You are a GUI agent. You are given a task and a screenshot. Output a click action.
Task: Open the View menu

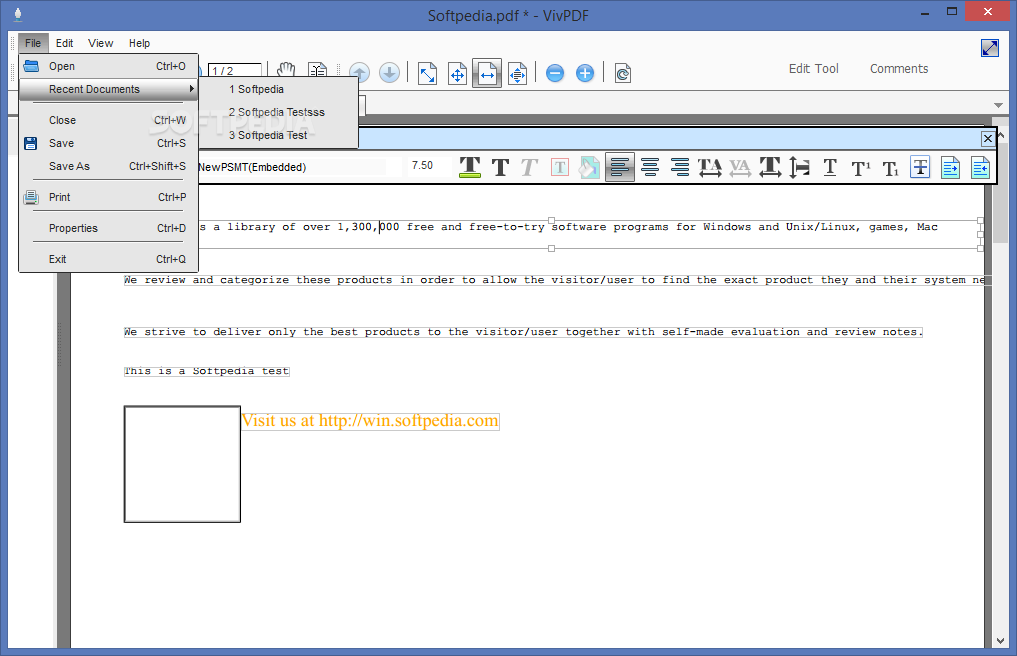point(101,43)
